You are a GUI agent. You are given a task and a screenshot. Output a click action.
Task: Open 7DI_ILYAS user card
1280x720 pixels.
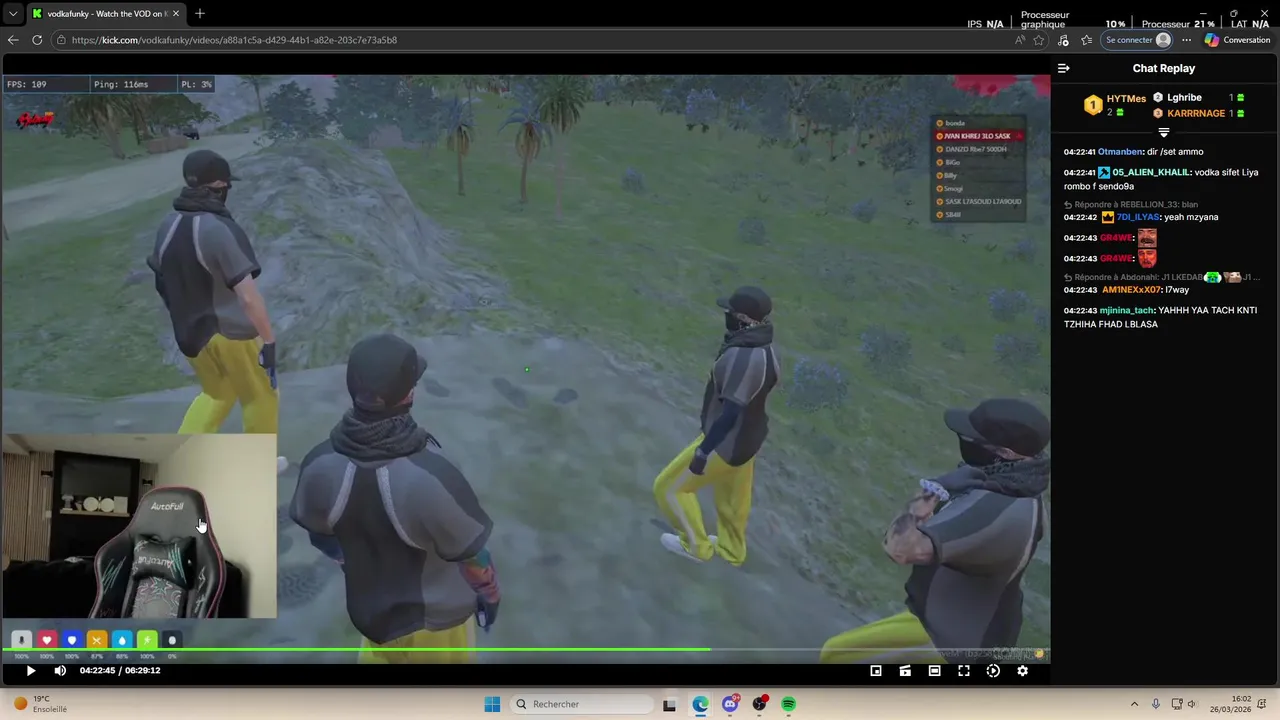coord(1139,217)
